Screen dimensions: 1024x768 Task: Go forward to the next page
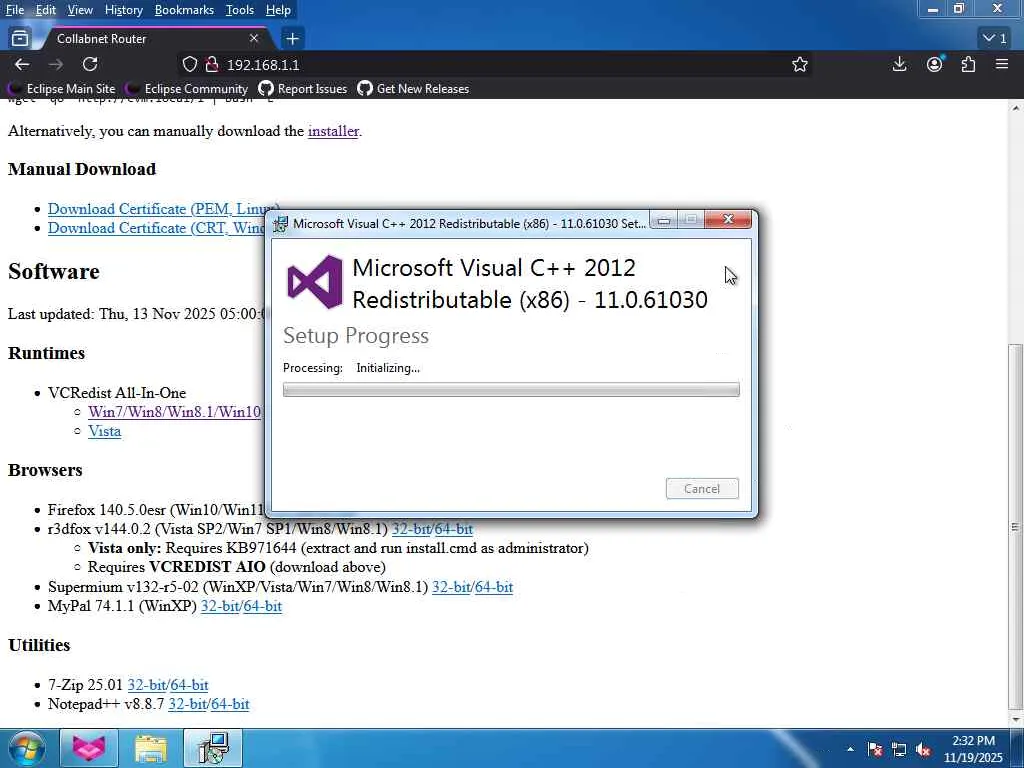click(56, 64)
